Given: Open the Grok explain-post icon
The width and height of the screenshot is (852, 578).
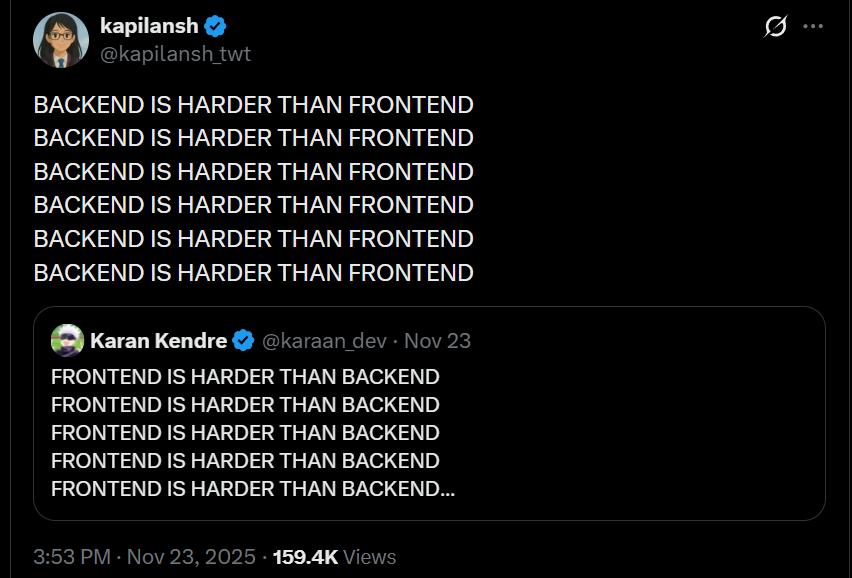Looking at the screenshot, I should [775, 27].
